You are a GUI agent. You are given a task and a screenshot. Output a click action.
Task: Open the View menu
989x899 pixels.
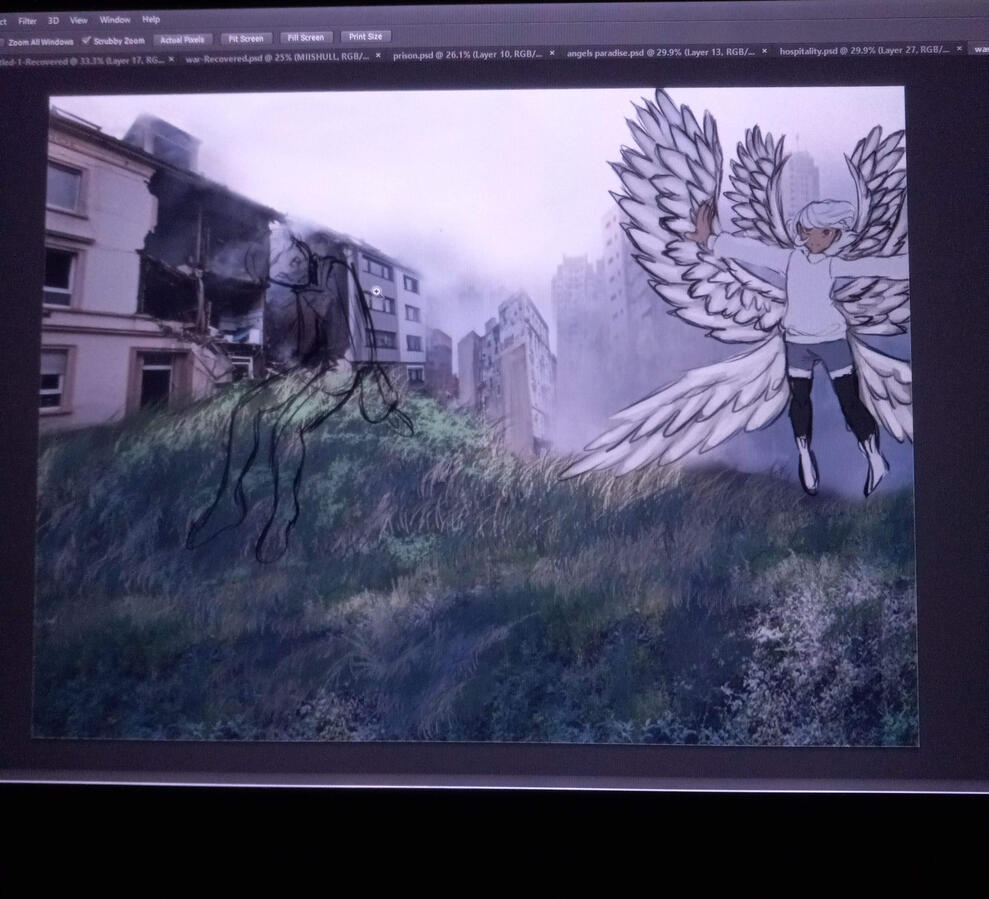pyautogui.click(x=78, y=20)
